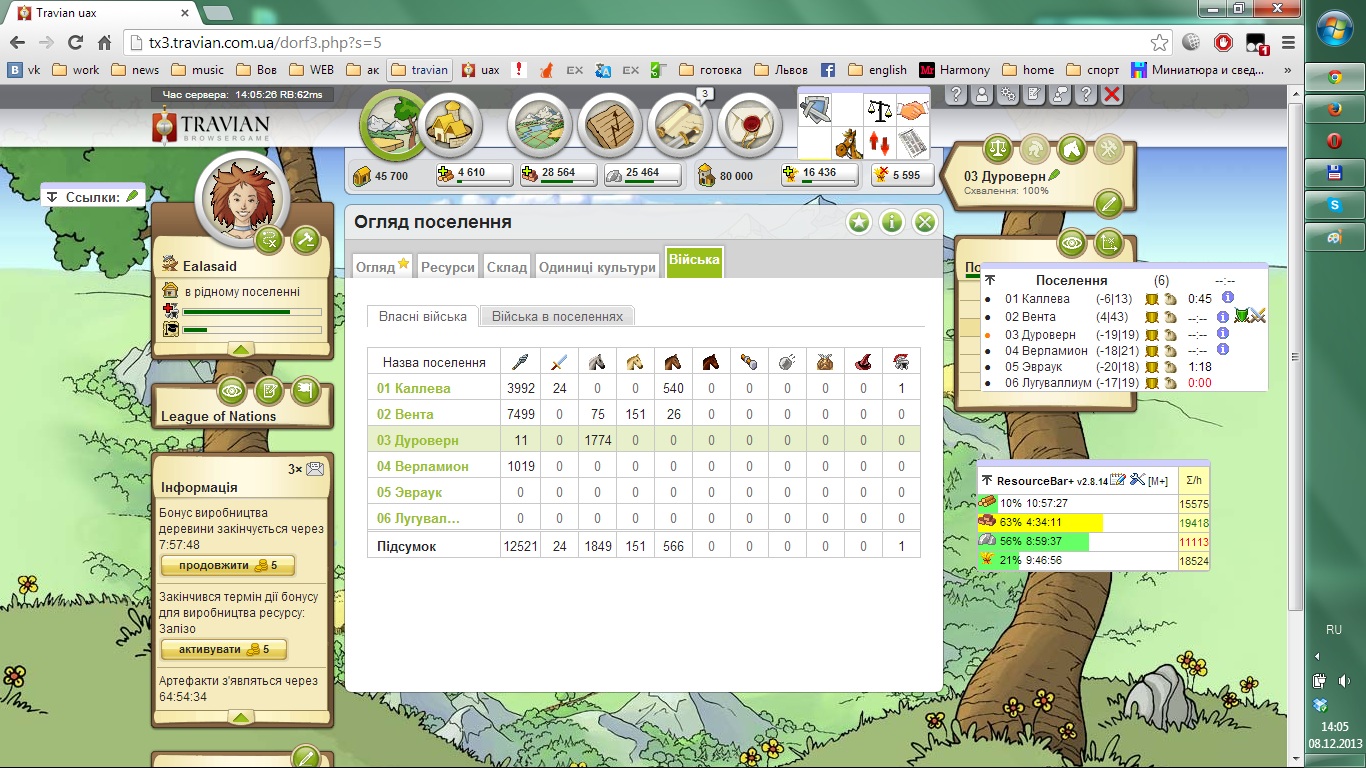This screenshot has height=768, width=1366.
Task: Open the travian bookmarks folder
Action: coord(419,70)
